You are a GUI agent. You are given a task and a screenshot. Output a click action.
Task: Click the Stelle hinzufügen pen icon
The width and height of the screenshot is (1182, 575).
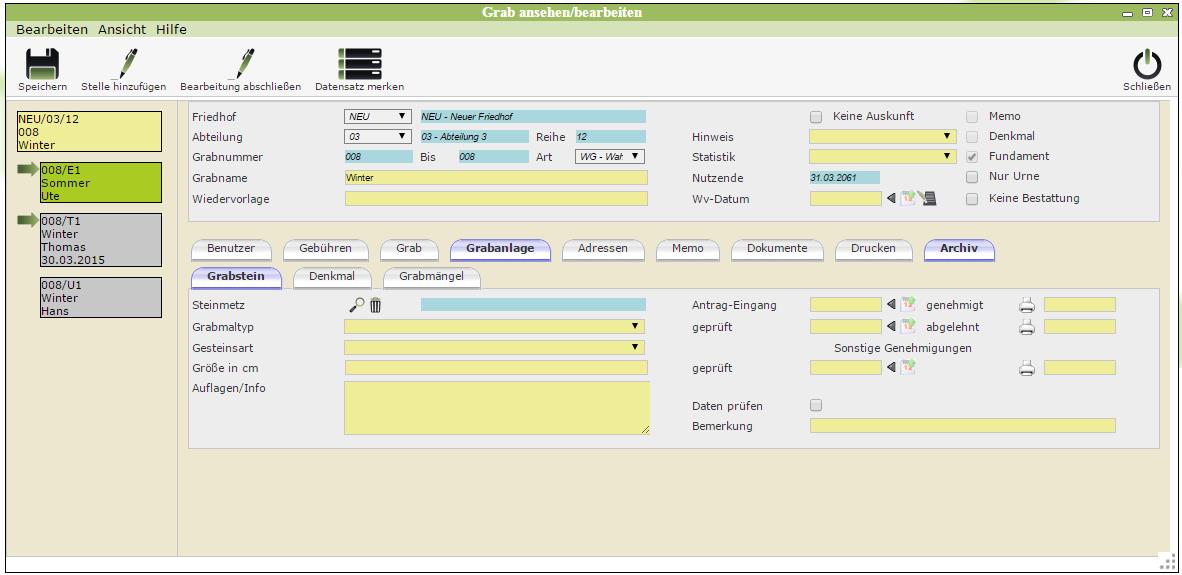pos(124,64)
